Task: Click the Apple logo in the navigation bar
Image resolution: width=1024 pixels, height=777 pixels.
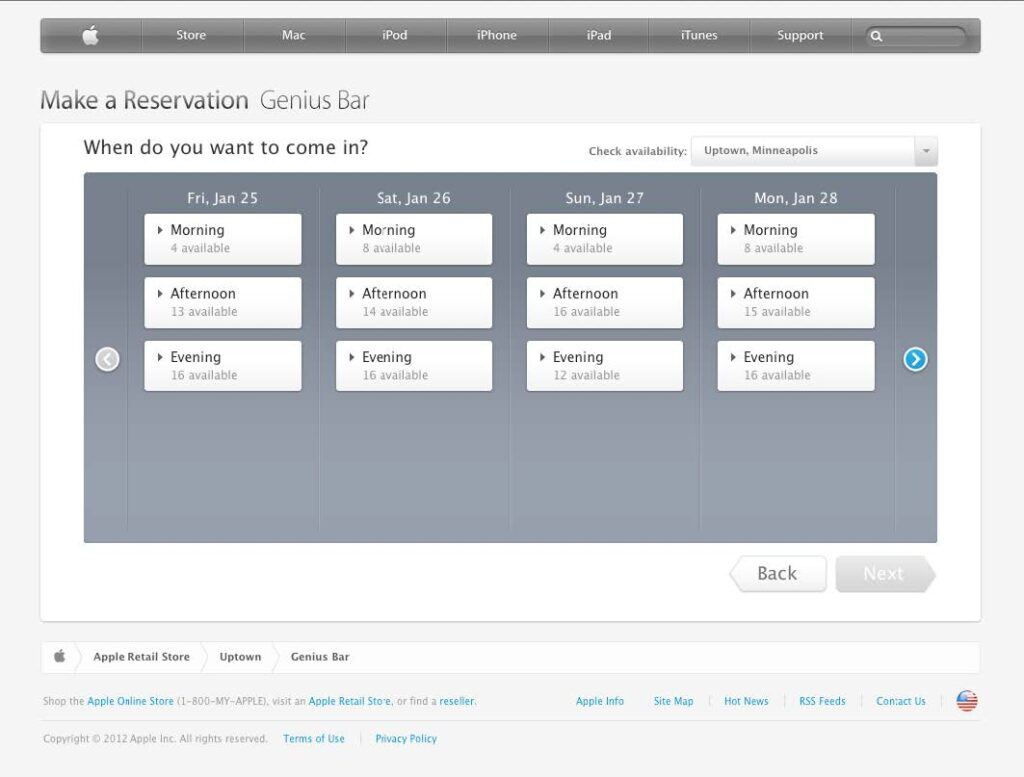Action: coord(90,36)
